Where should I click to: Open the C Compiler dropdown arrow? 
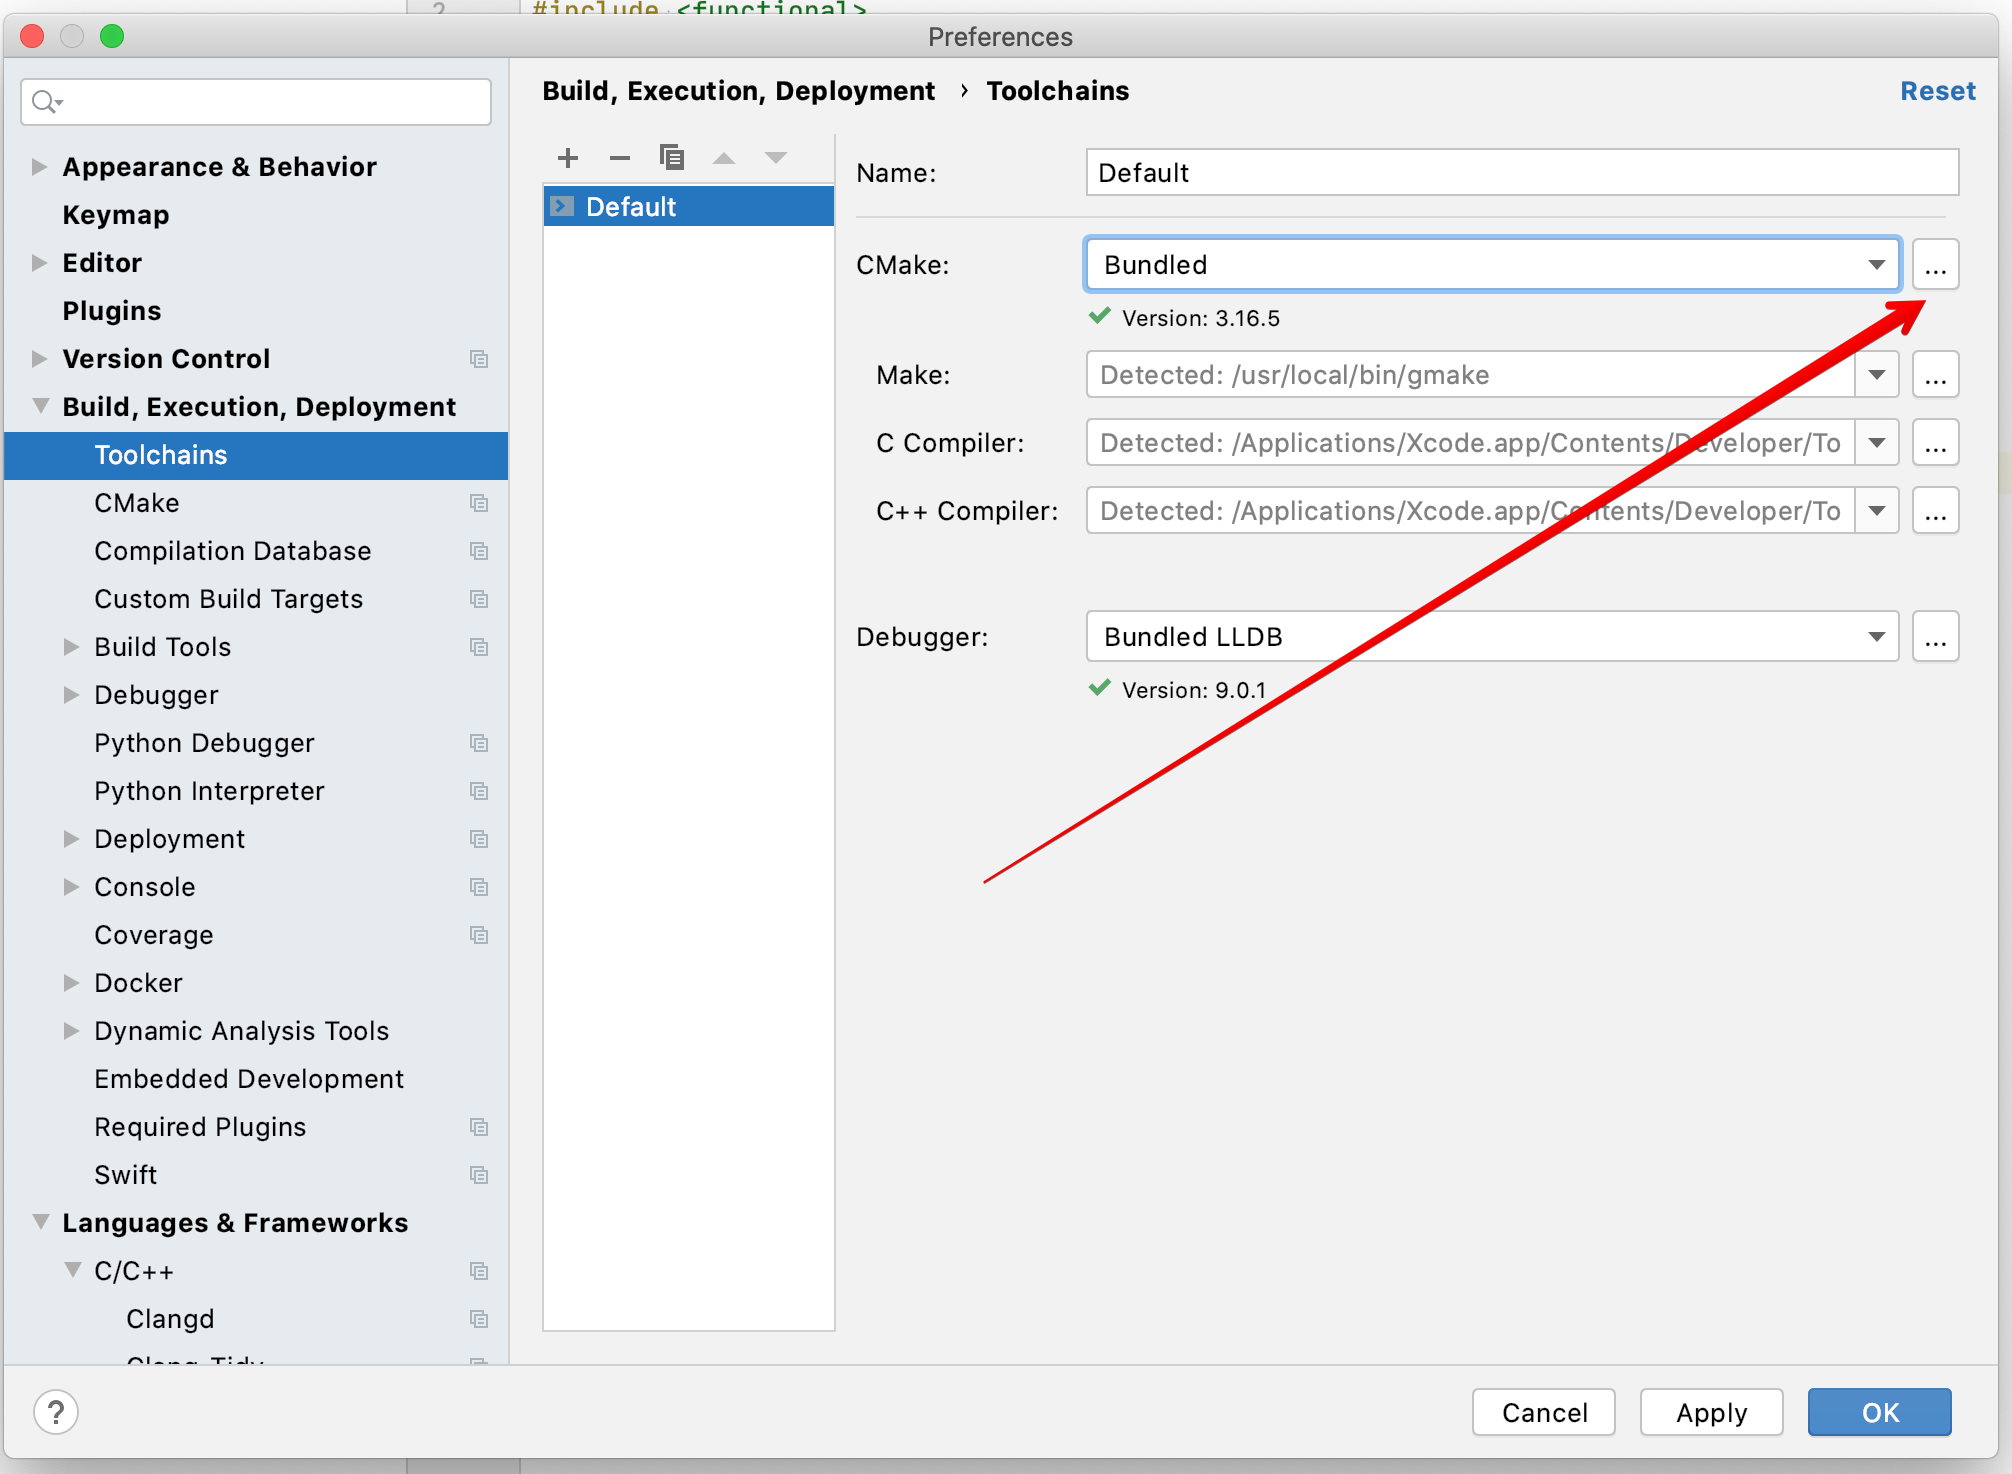click(1876, 443)
